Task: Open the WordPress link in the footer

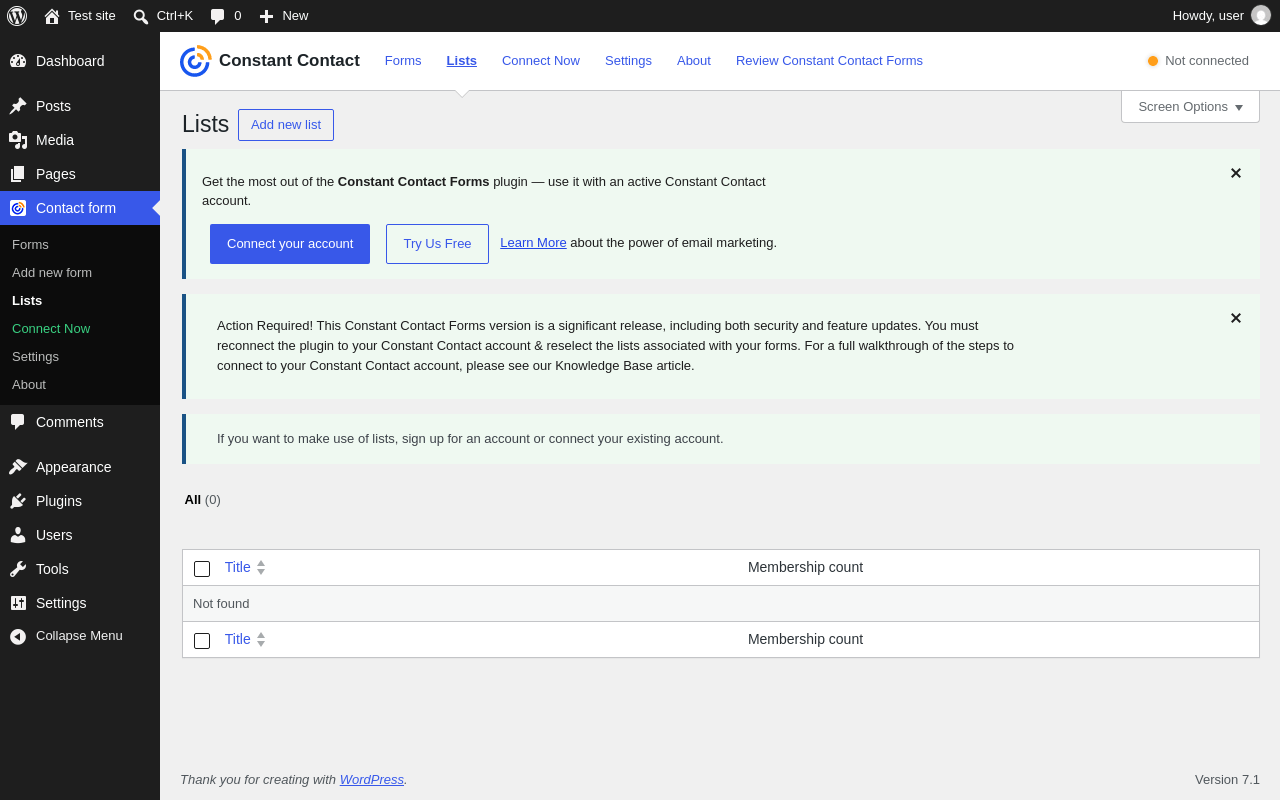Action: [x=371, y=780]
